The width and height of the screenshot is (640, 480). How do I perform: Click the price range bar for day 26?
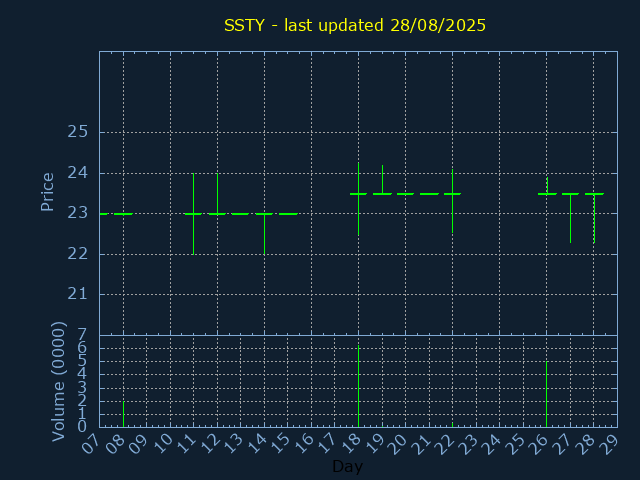tap(547, 185)
